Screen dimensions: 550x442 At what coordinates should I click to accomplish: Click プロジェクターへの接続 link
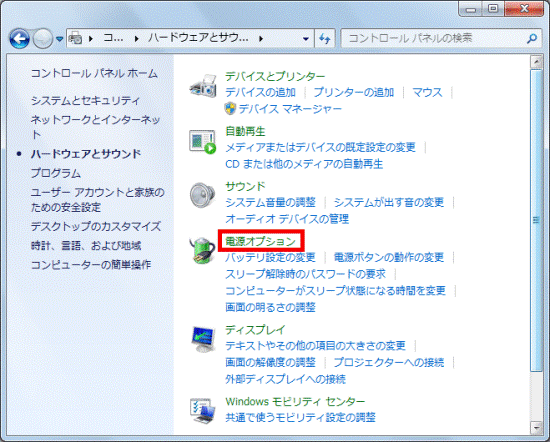[389, 362]
